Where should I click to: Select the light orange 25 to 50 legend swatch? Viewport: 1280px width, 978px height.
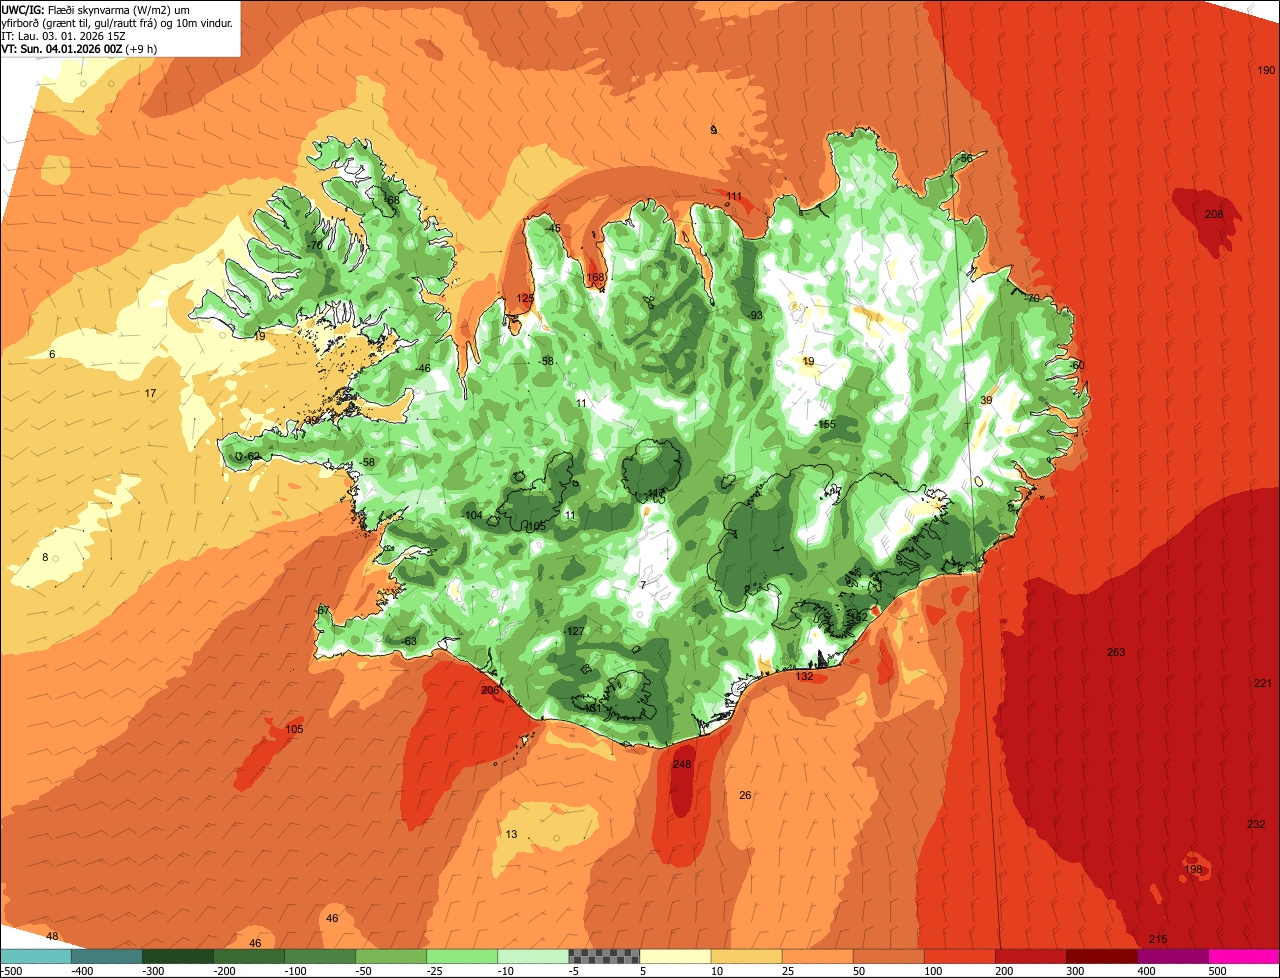click(x=817, y=956)
